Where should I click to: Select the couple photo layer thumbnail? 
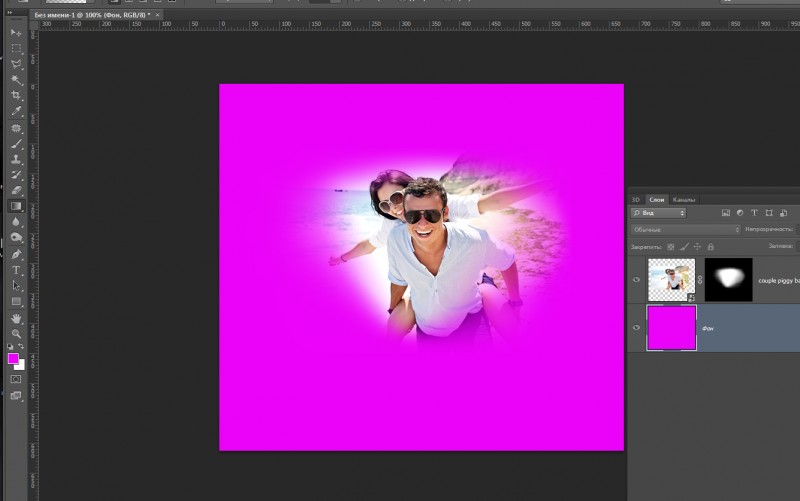[x=671, y=280]
